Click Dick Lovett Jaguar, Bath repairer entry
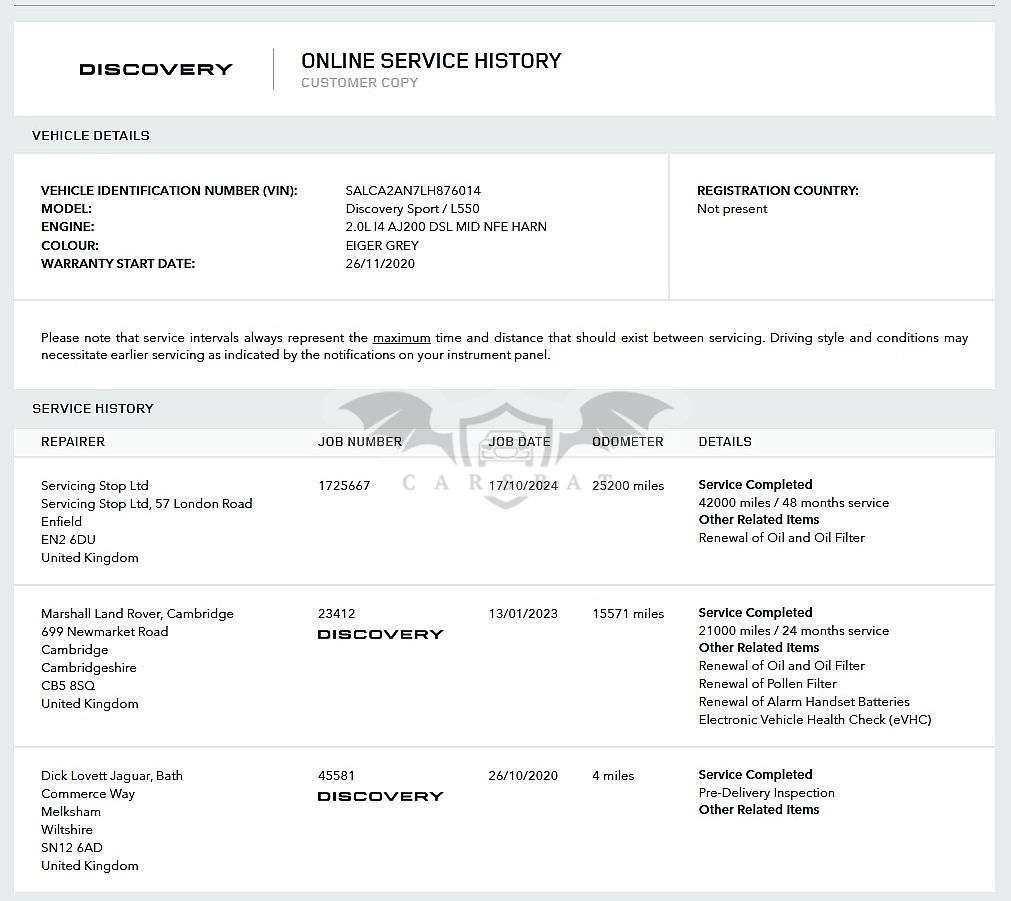Image resolution: width=1011 pixels, height=901 pixels. click(112, 775)
